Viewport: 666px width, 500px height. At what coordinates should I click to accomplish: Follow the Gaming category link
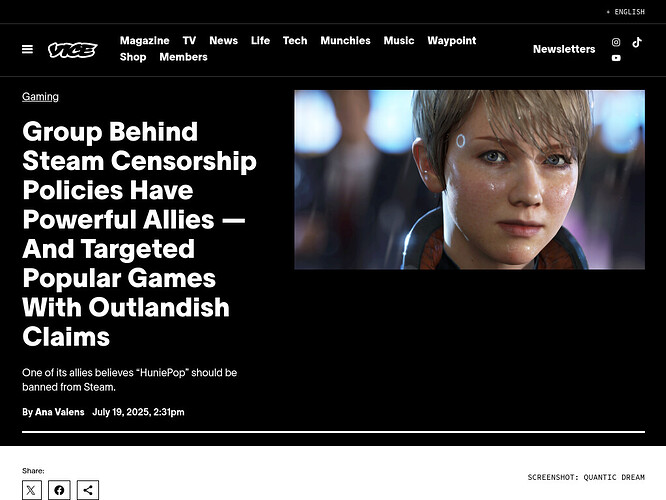tap(40, 97)
